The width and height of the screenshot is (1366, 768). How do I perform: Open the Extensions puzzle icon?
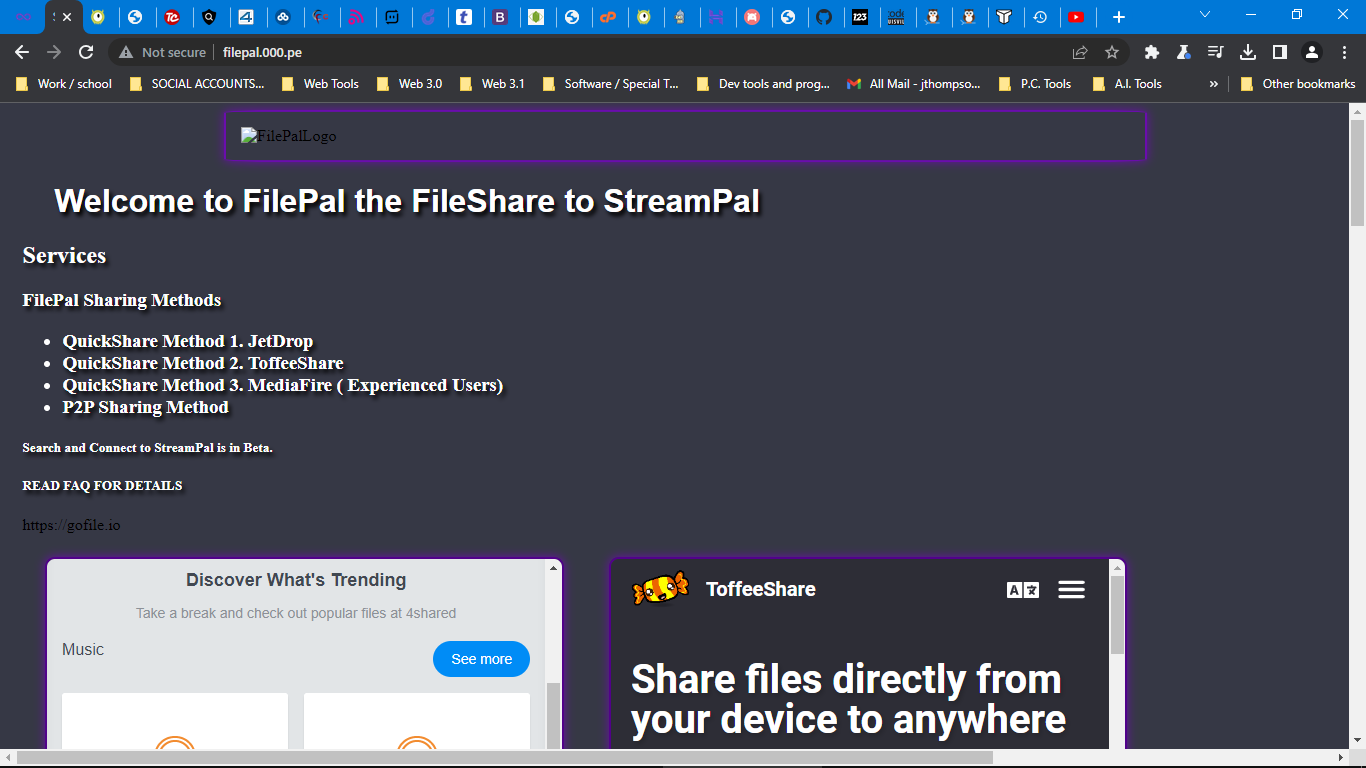[x=1152, y=52]
